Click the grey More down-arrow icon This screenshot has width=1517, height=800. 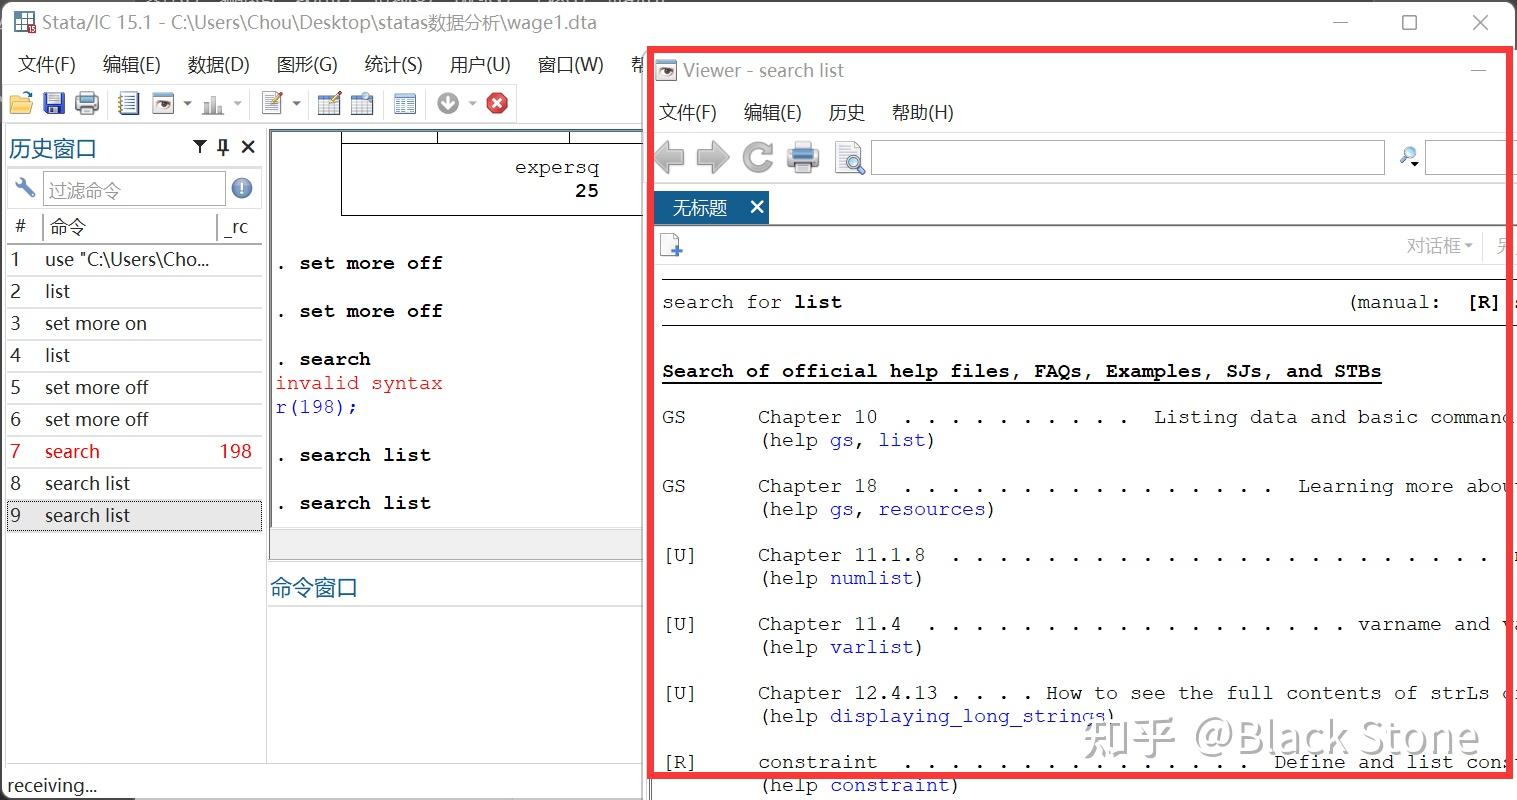tap(448, 103)
